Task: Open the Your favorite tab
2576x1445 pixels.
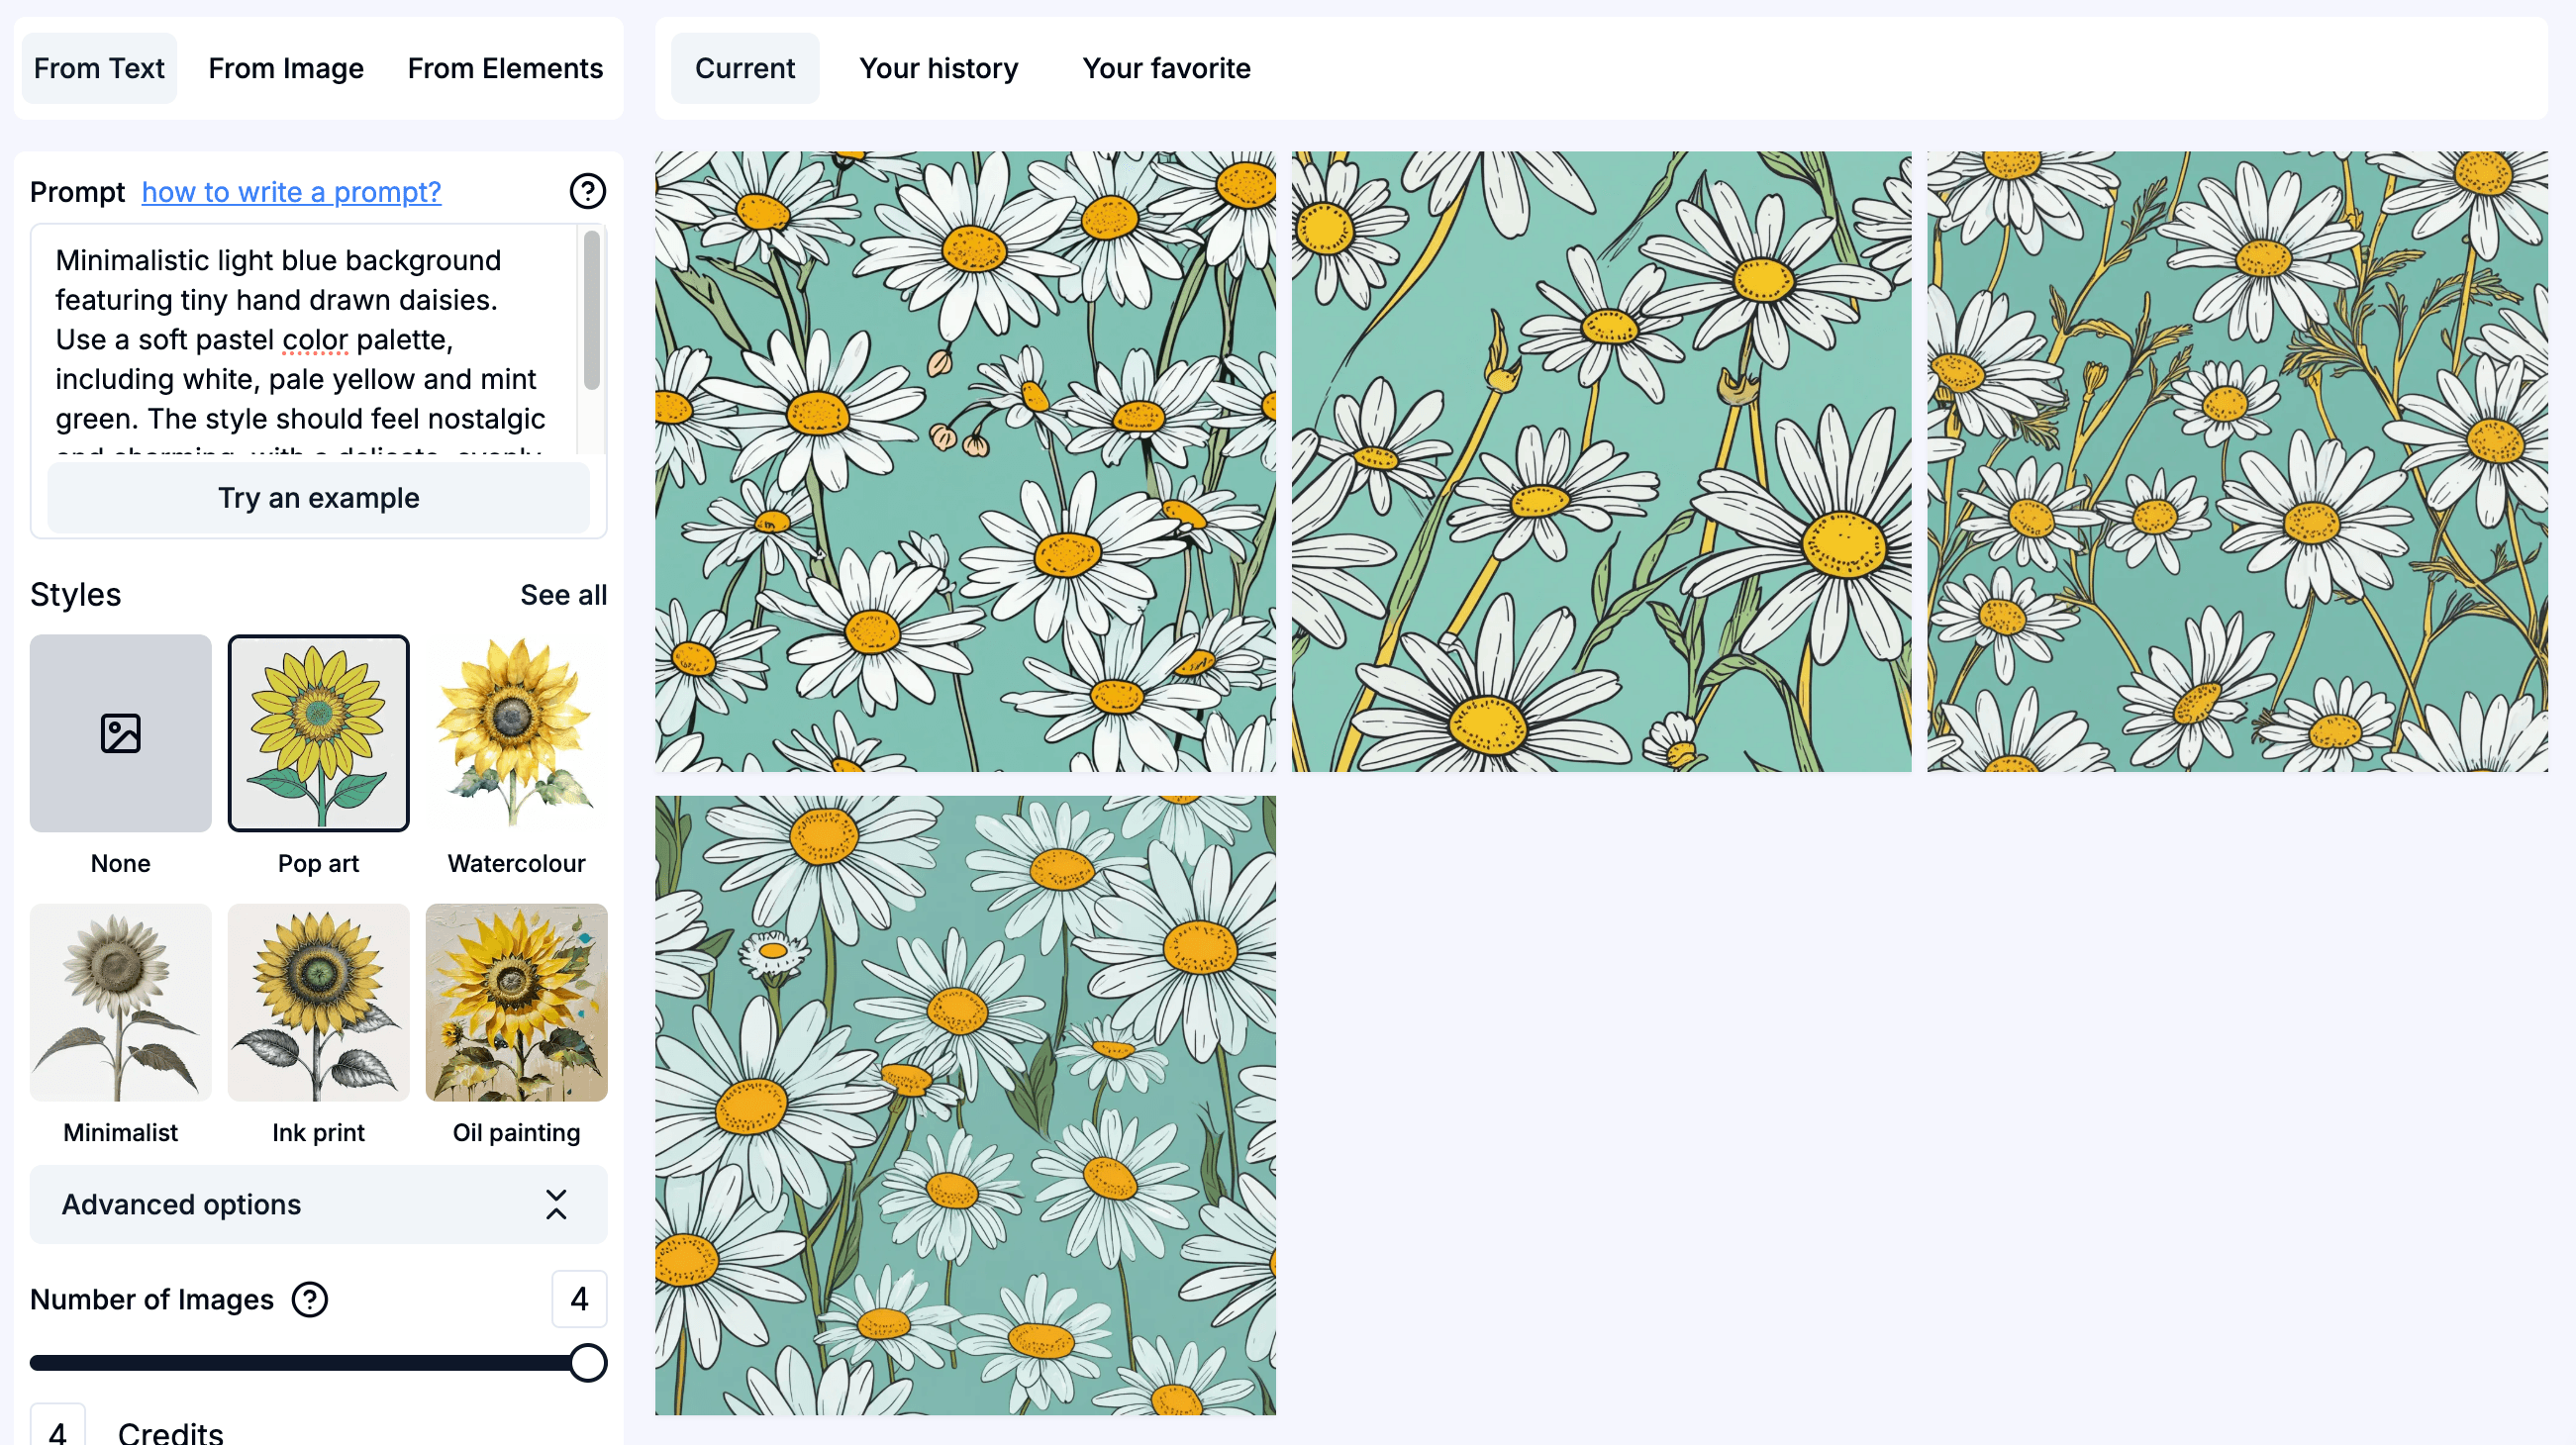Action: tap(1166, 68)
